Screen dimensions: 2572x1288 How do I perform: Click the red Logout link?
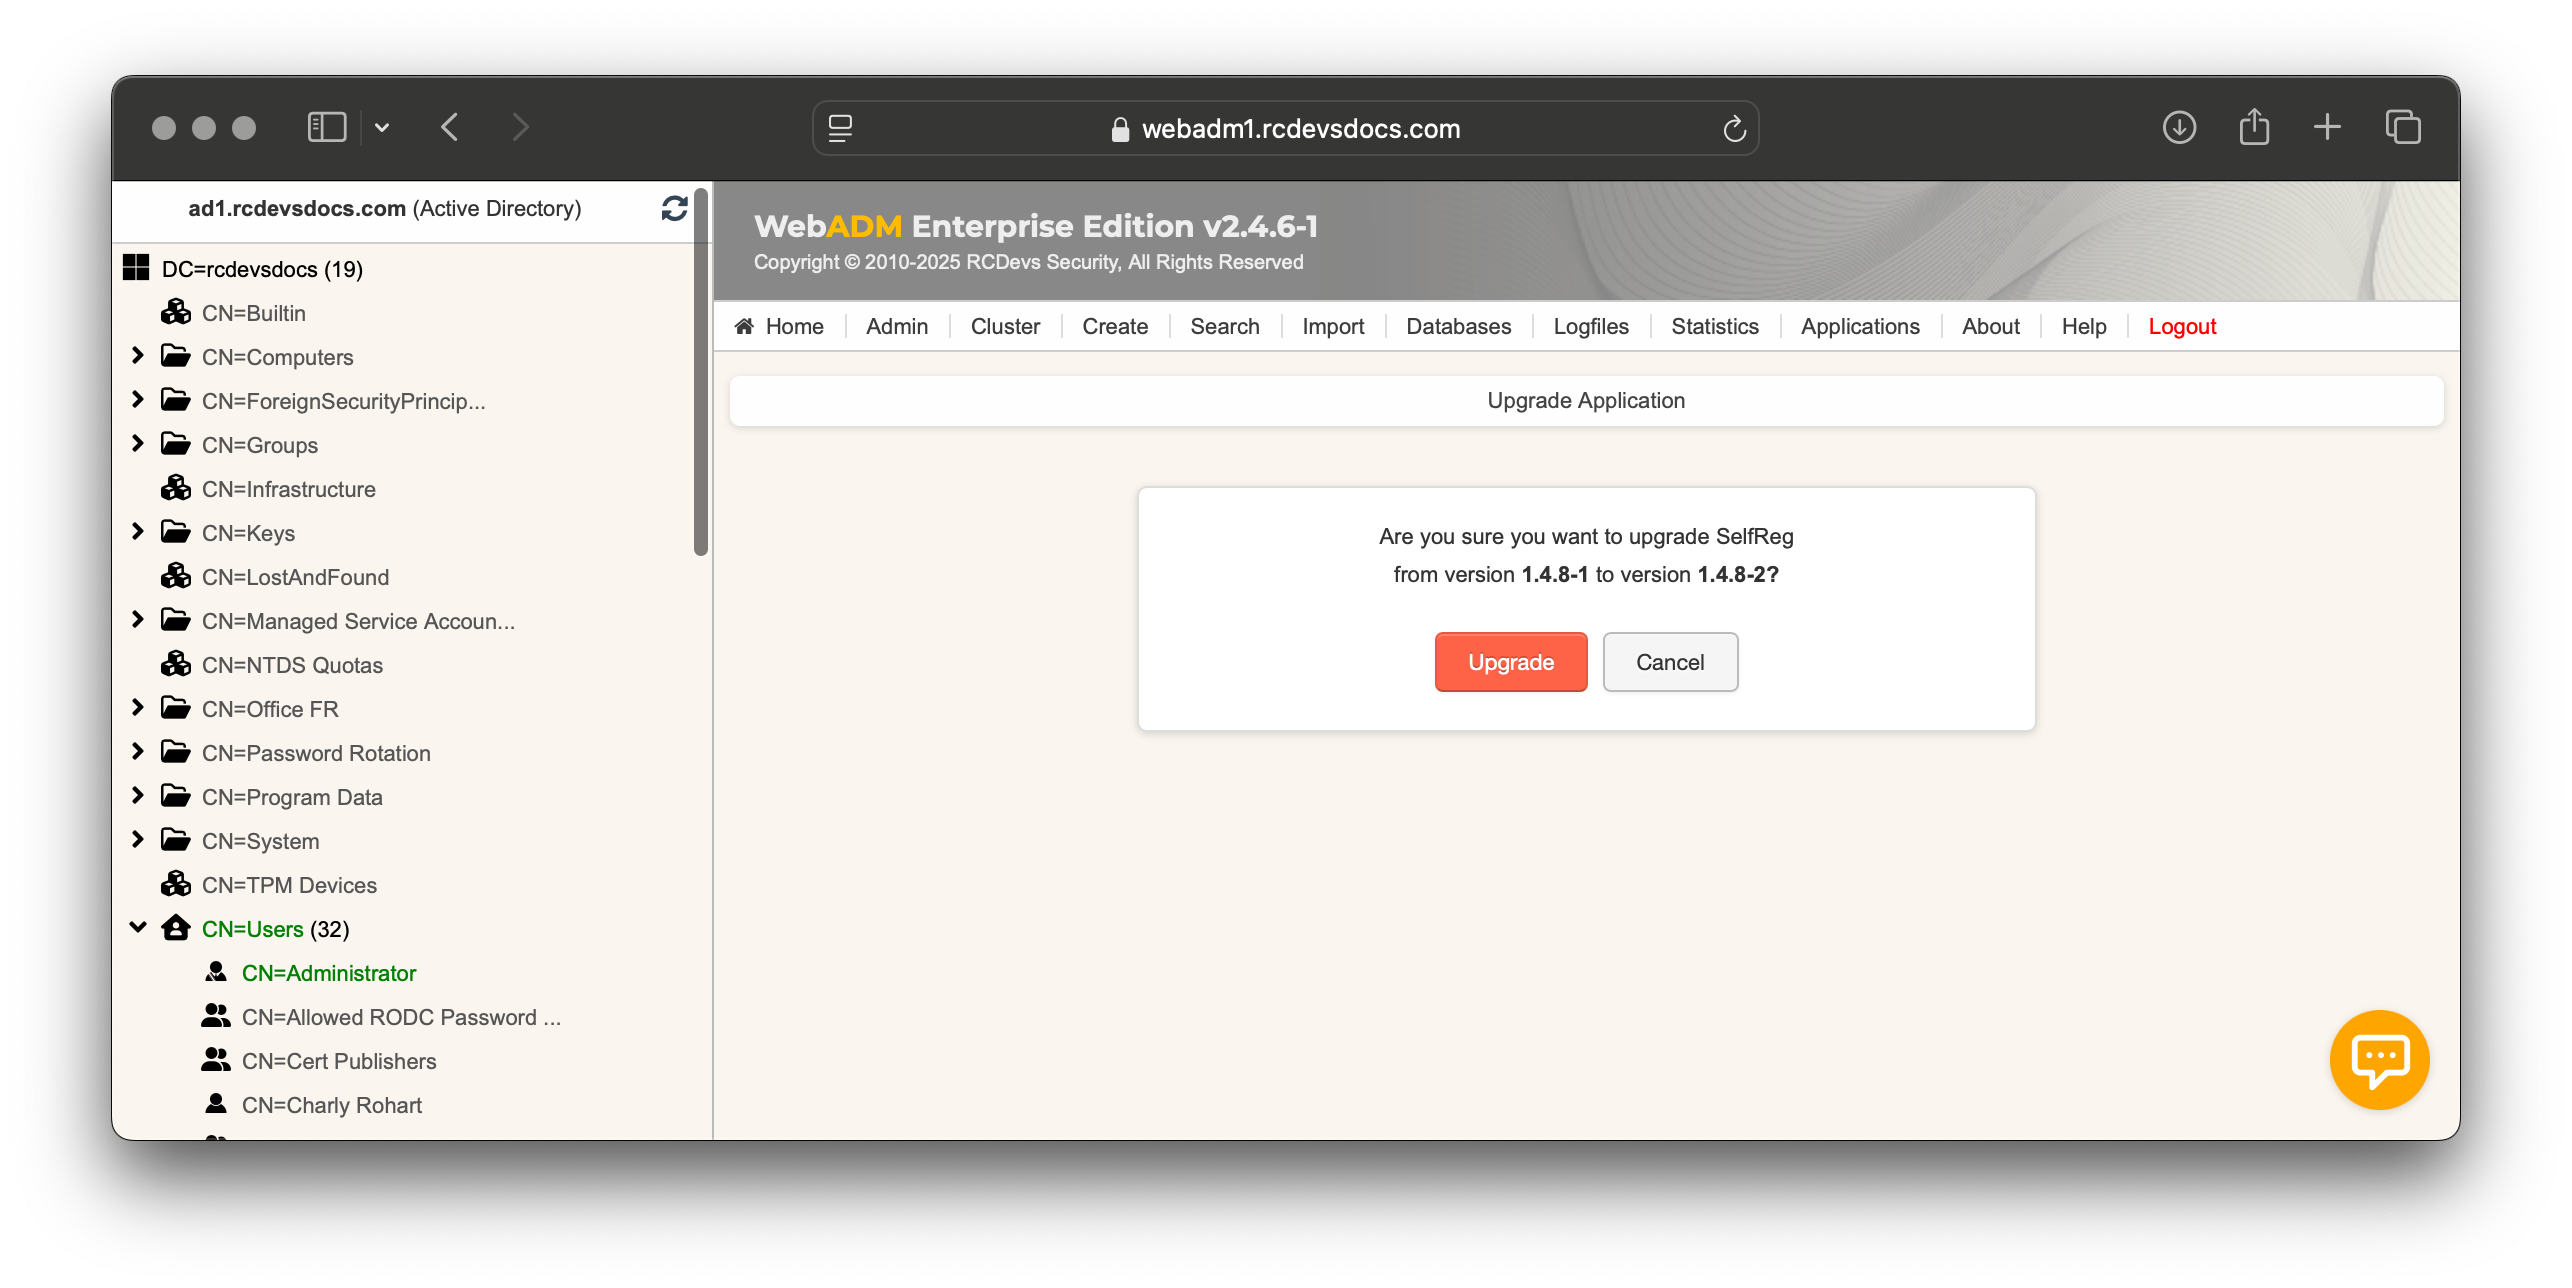pyautogui.click(x=2182, y=326)
